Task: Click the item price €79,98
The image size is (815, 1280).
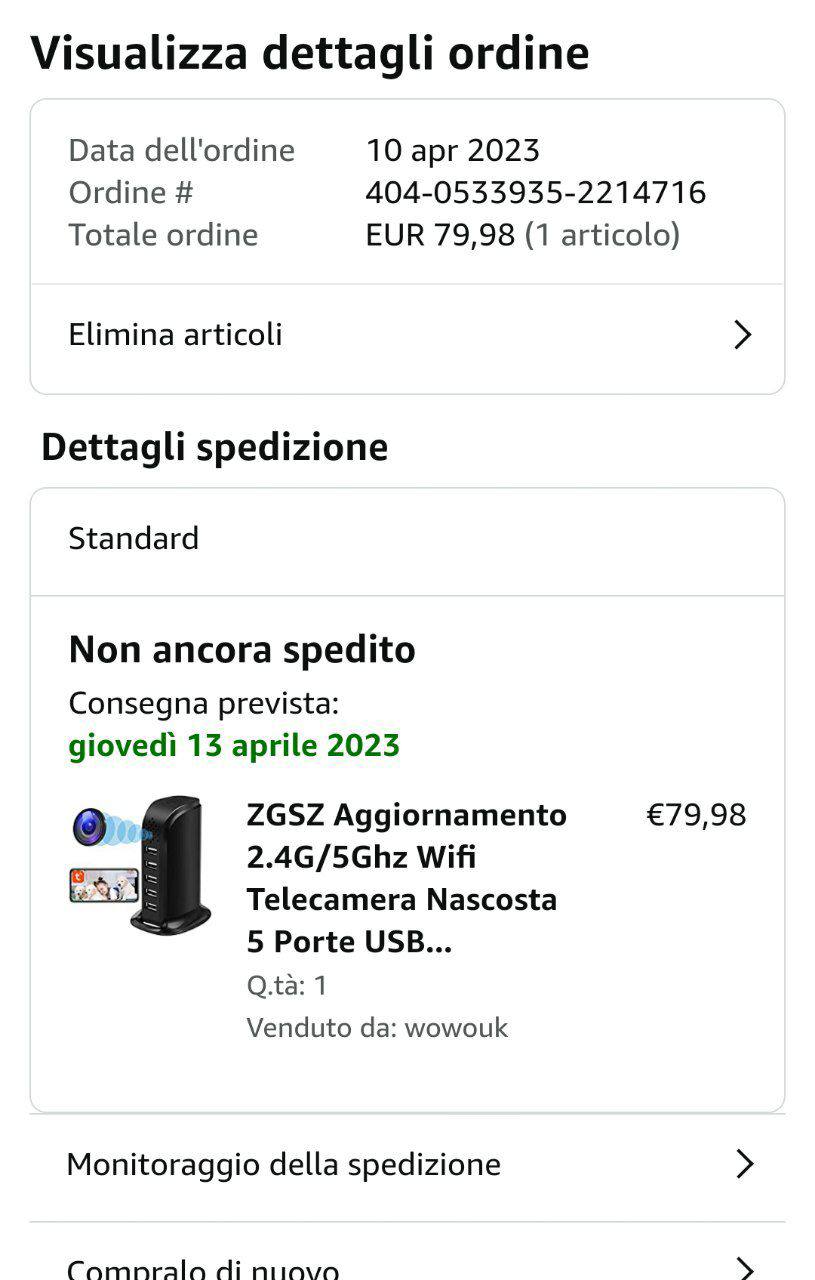Action: [696, 815]
